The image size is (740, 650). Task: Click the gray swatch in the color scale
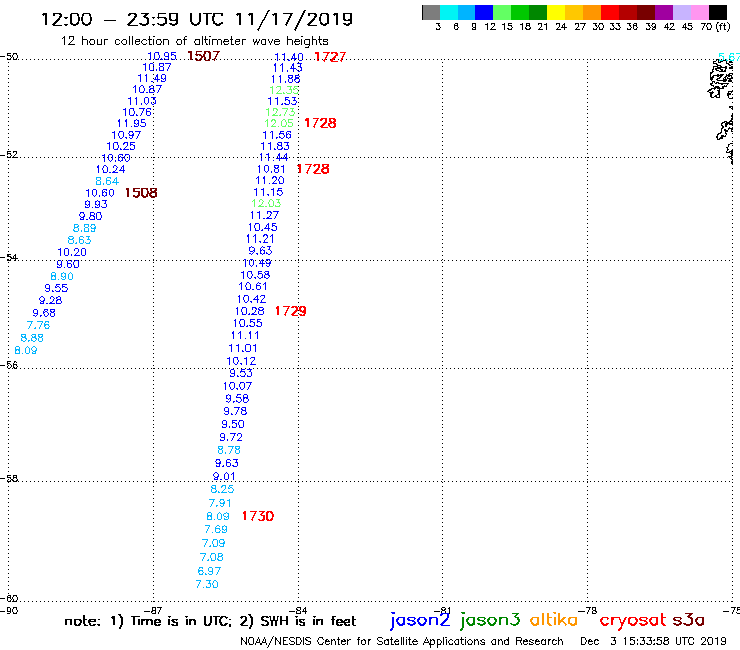[431, 12]
